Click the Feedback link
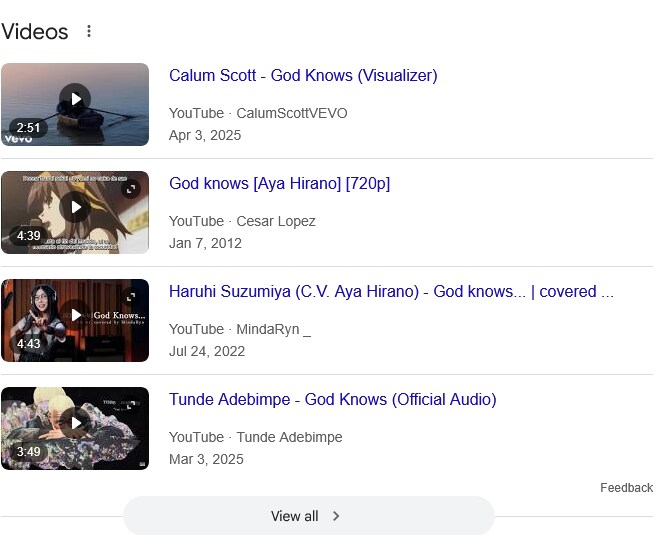Image resolution: width=671 pixels, height=535 pixels. (626, 488)
